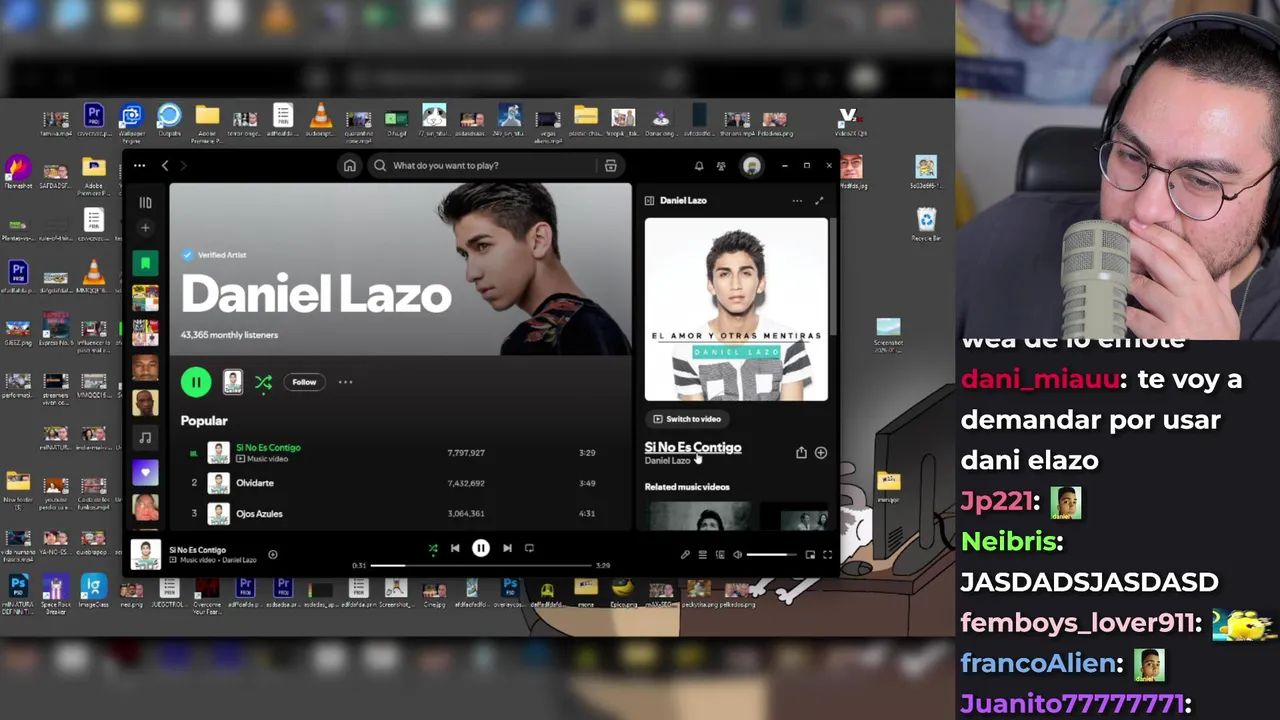
Task: Click the 'Switch to video' button
Action: (x=687, y=419)
